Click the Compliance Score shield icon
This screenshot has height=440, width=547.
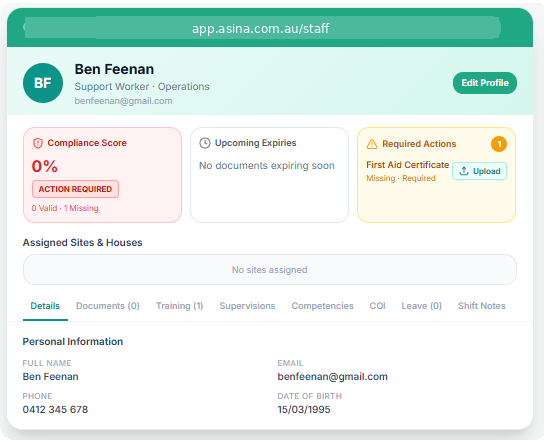click(38, 143)
